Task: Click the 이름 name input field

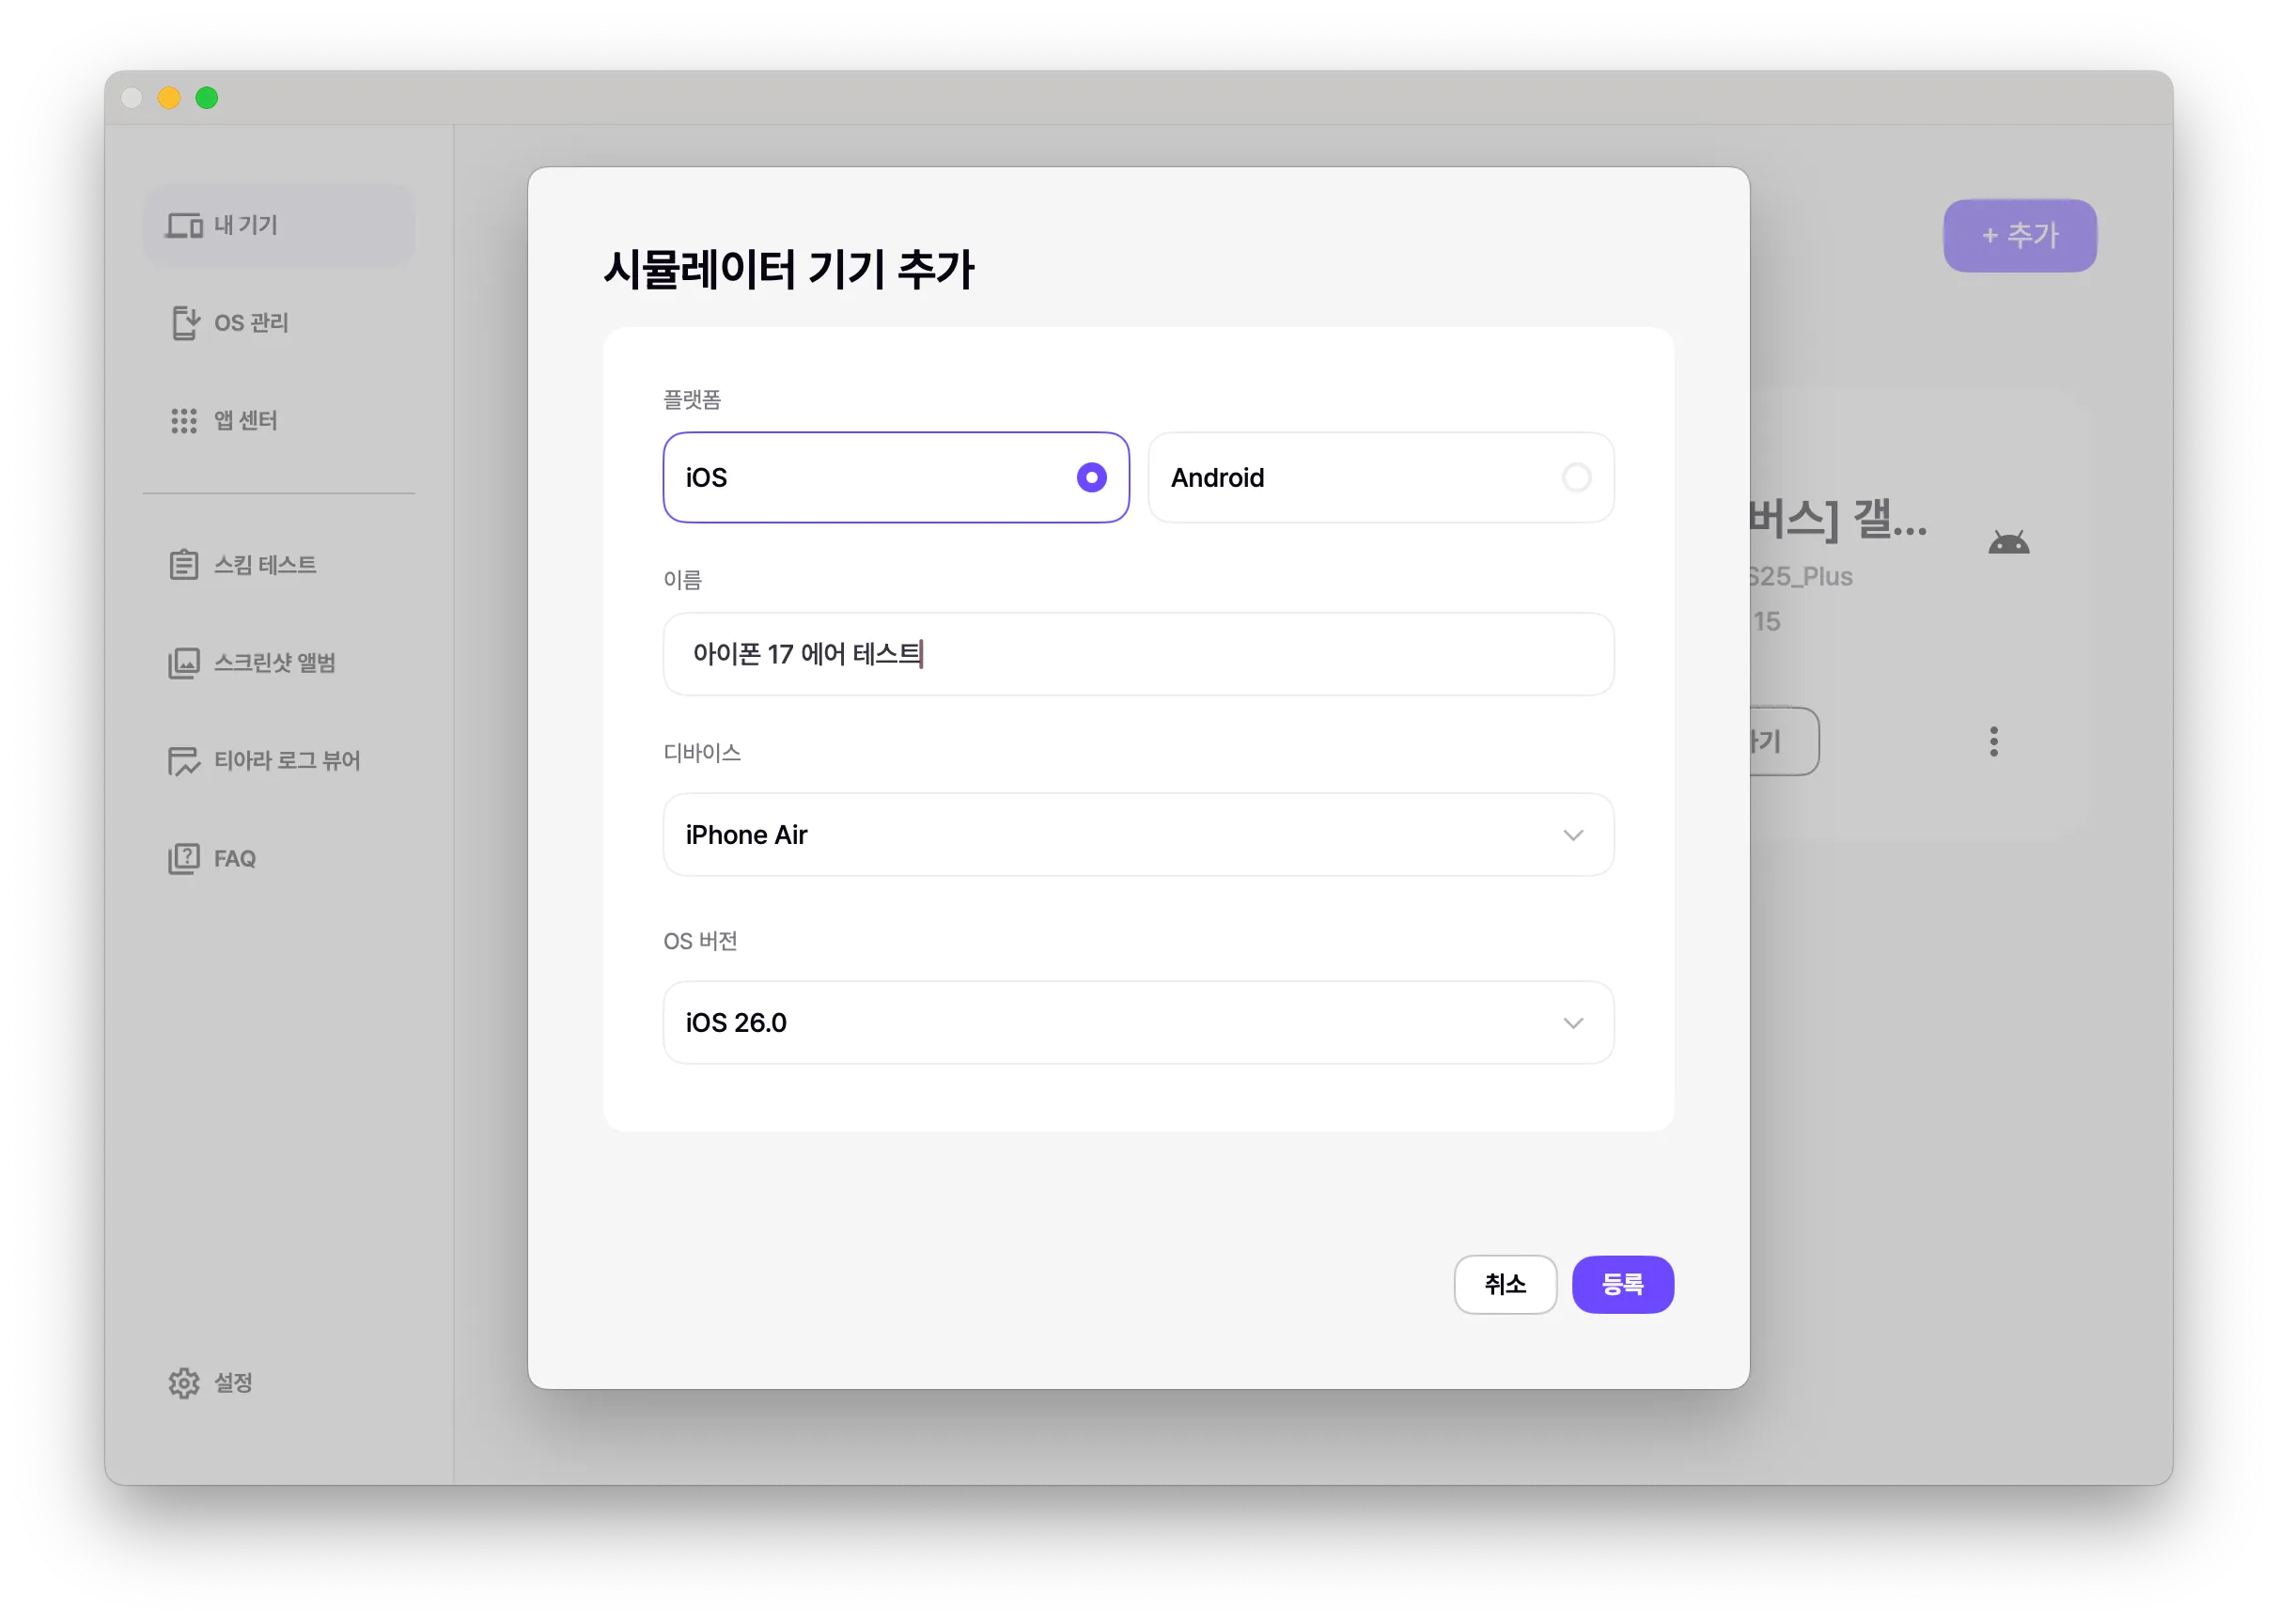Action: point(1138,655)
